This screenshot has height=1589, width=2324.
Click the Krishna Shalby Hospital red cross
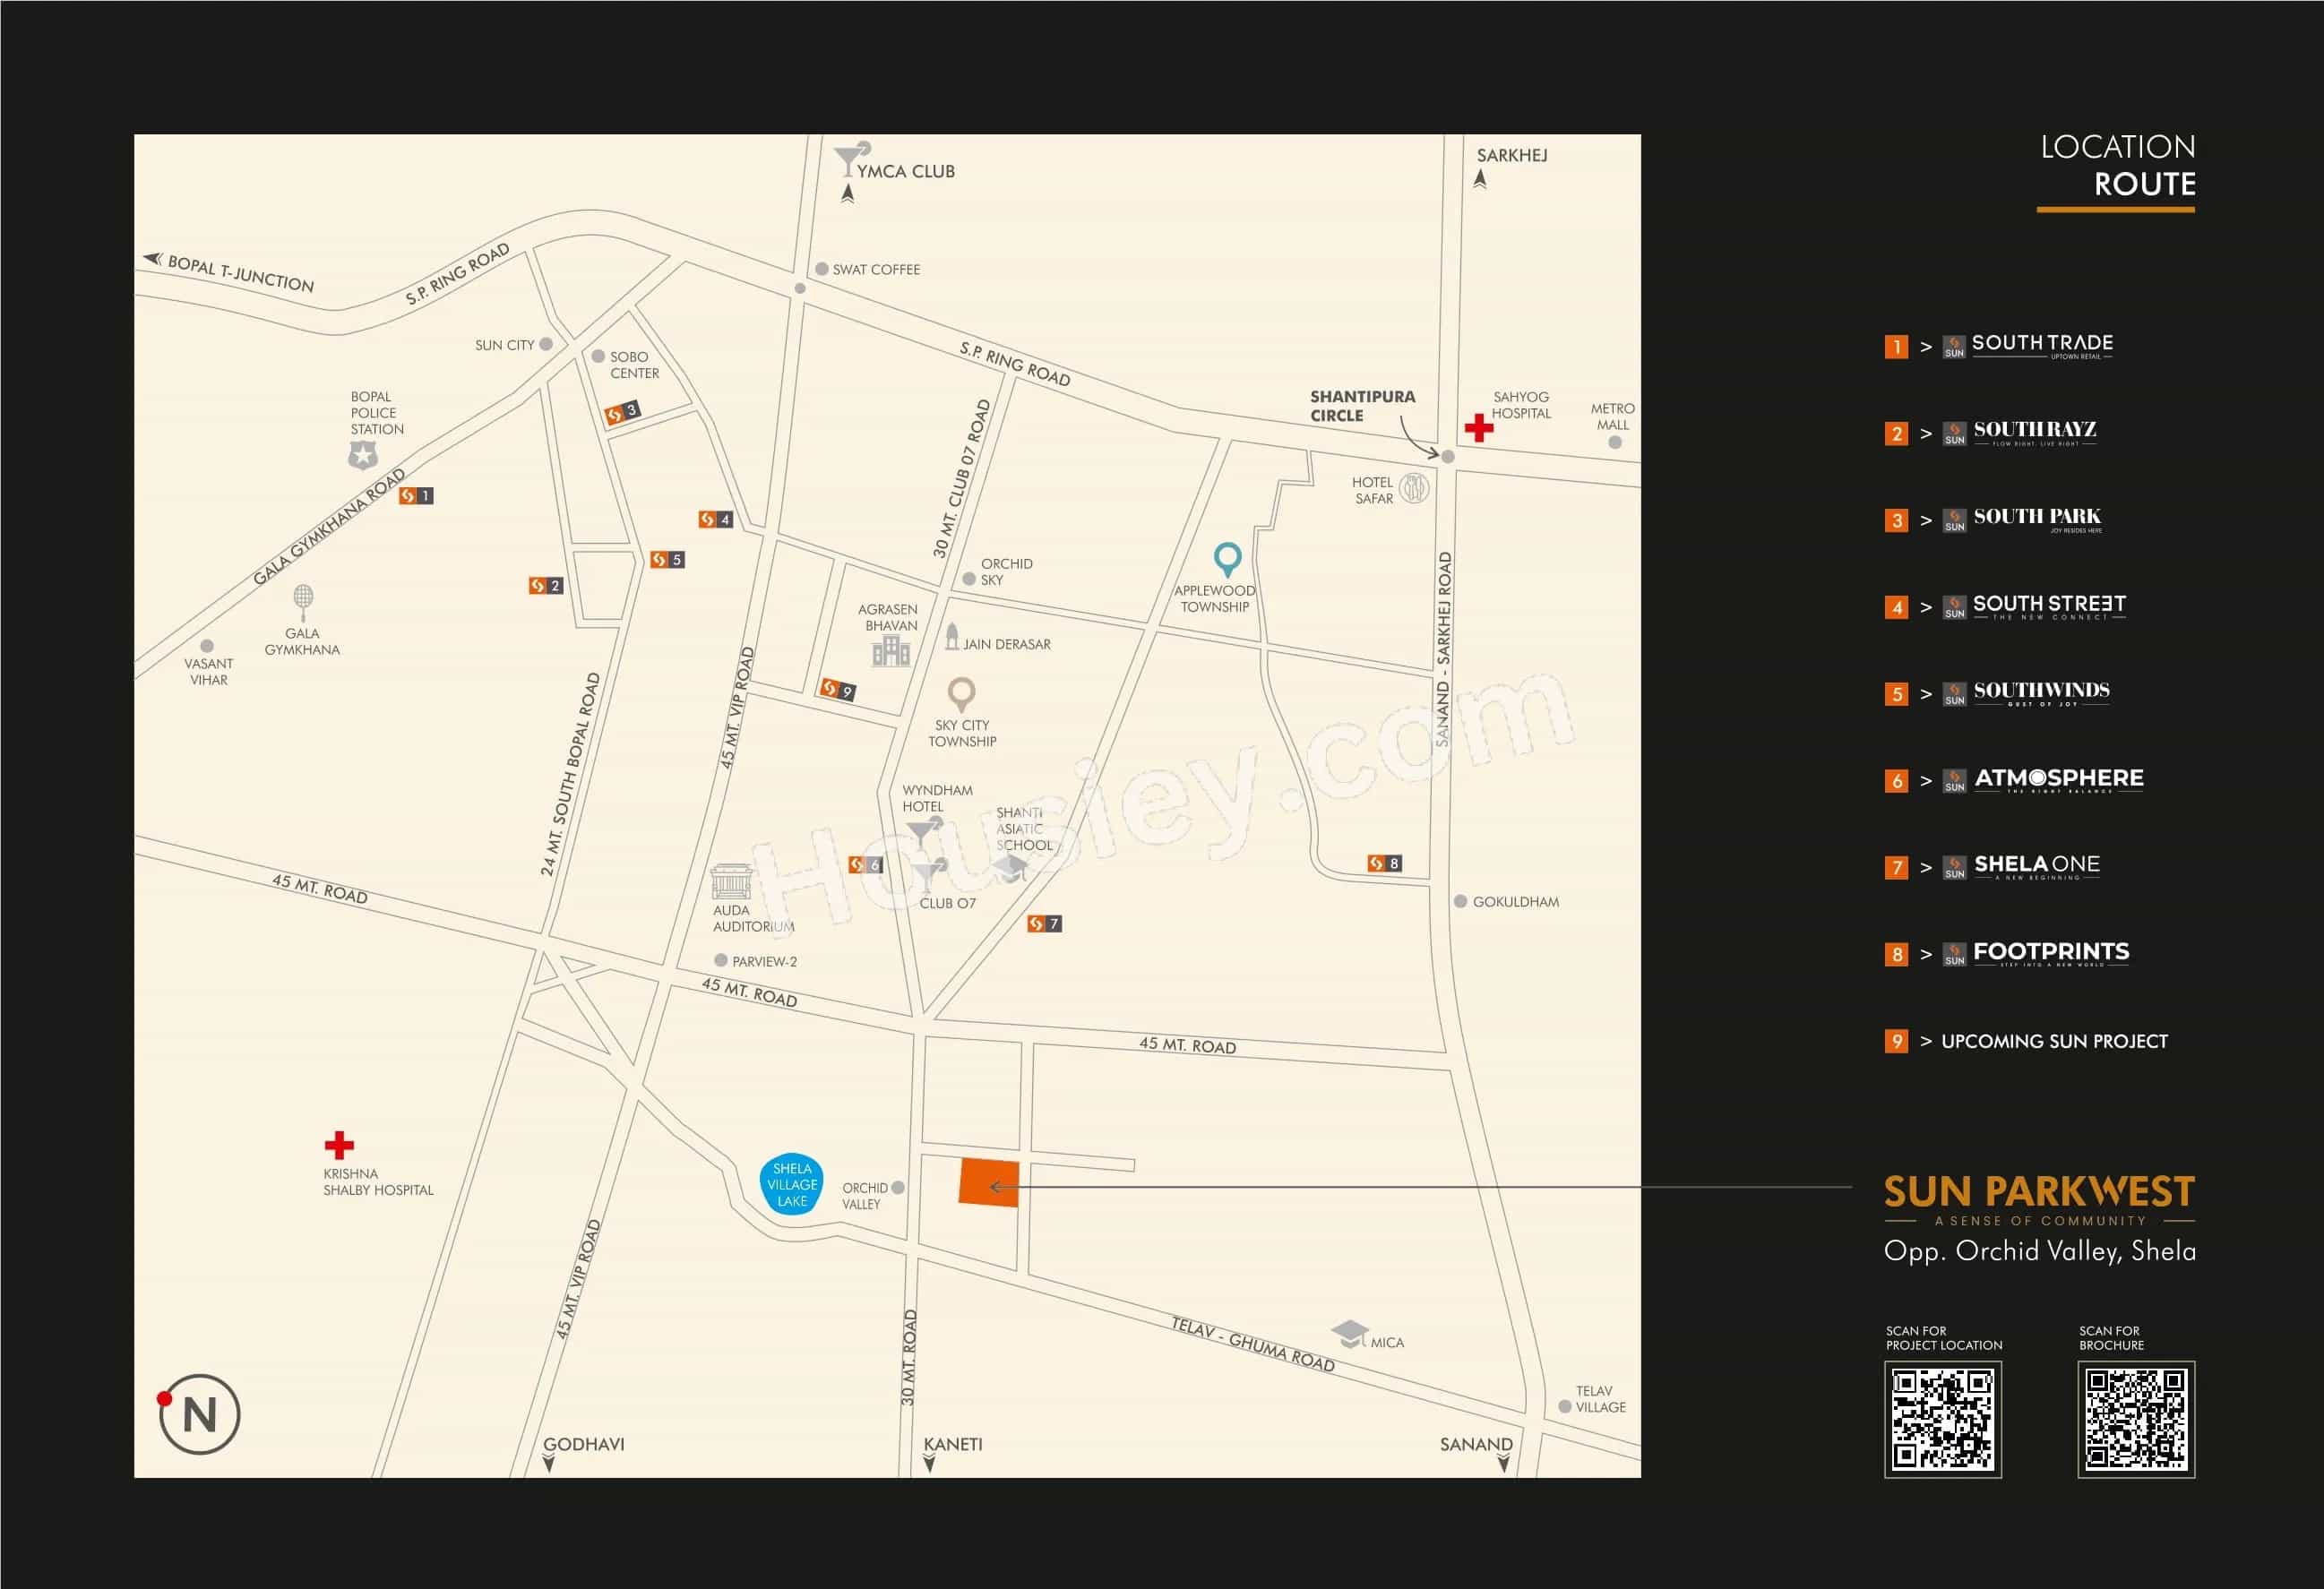tap(339, 1145)
